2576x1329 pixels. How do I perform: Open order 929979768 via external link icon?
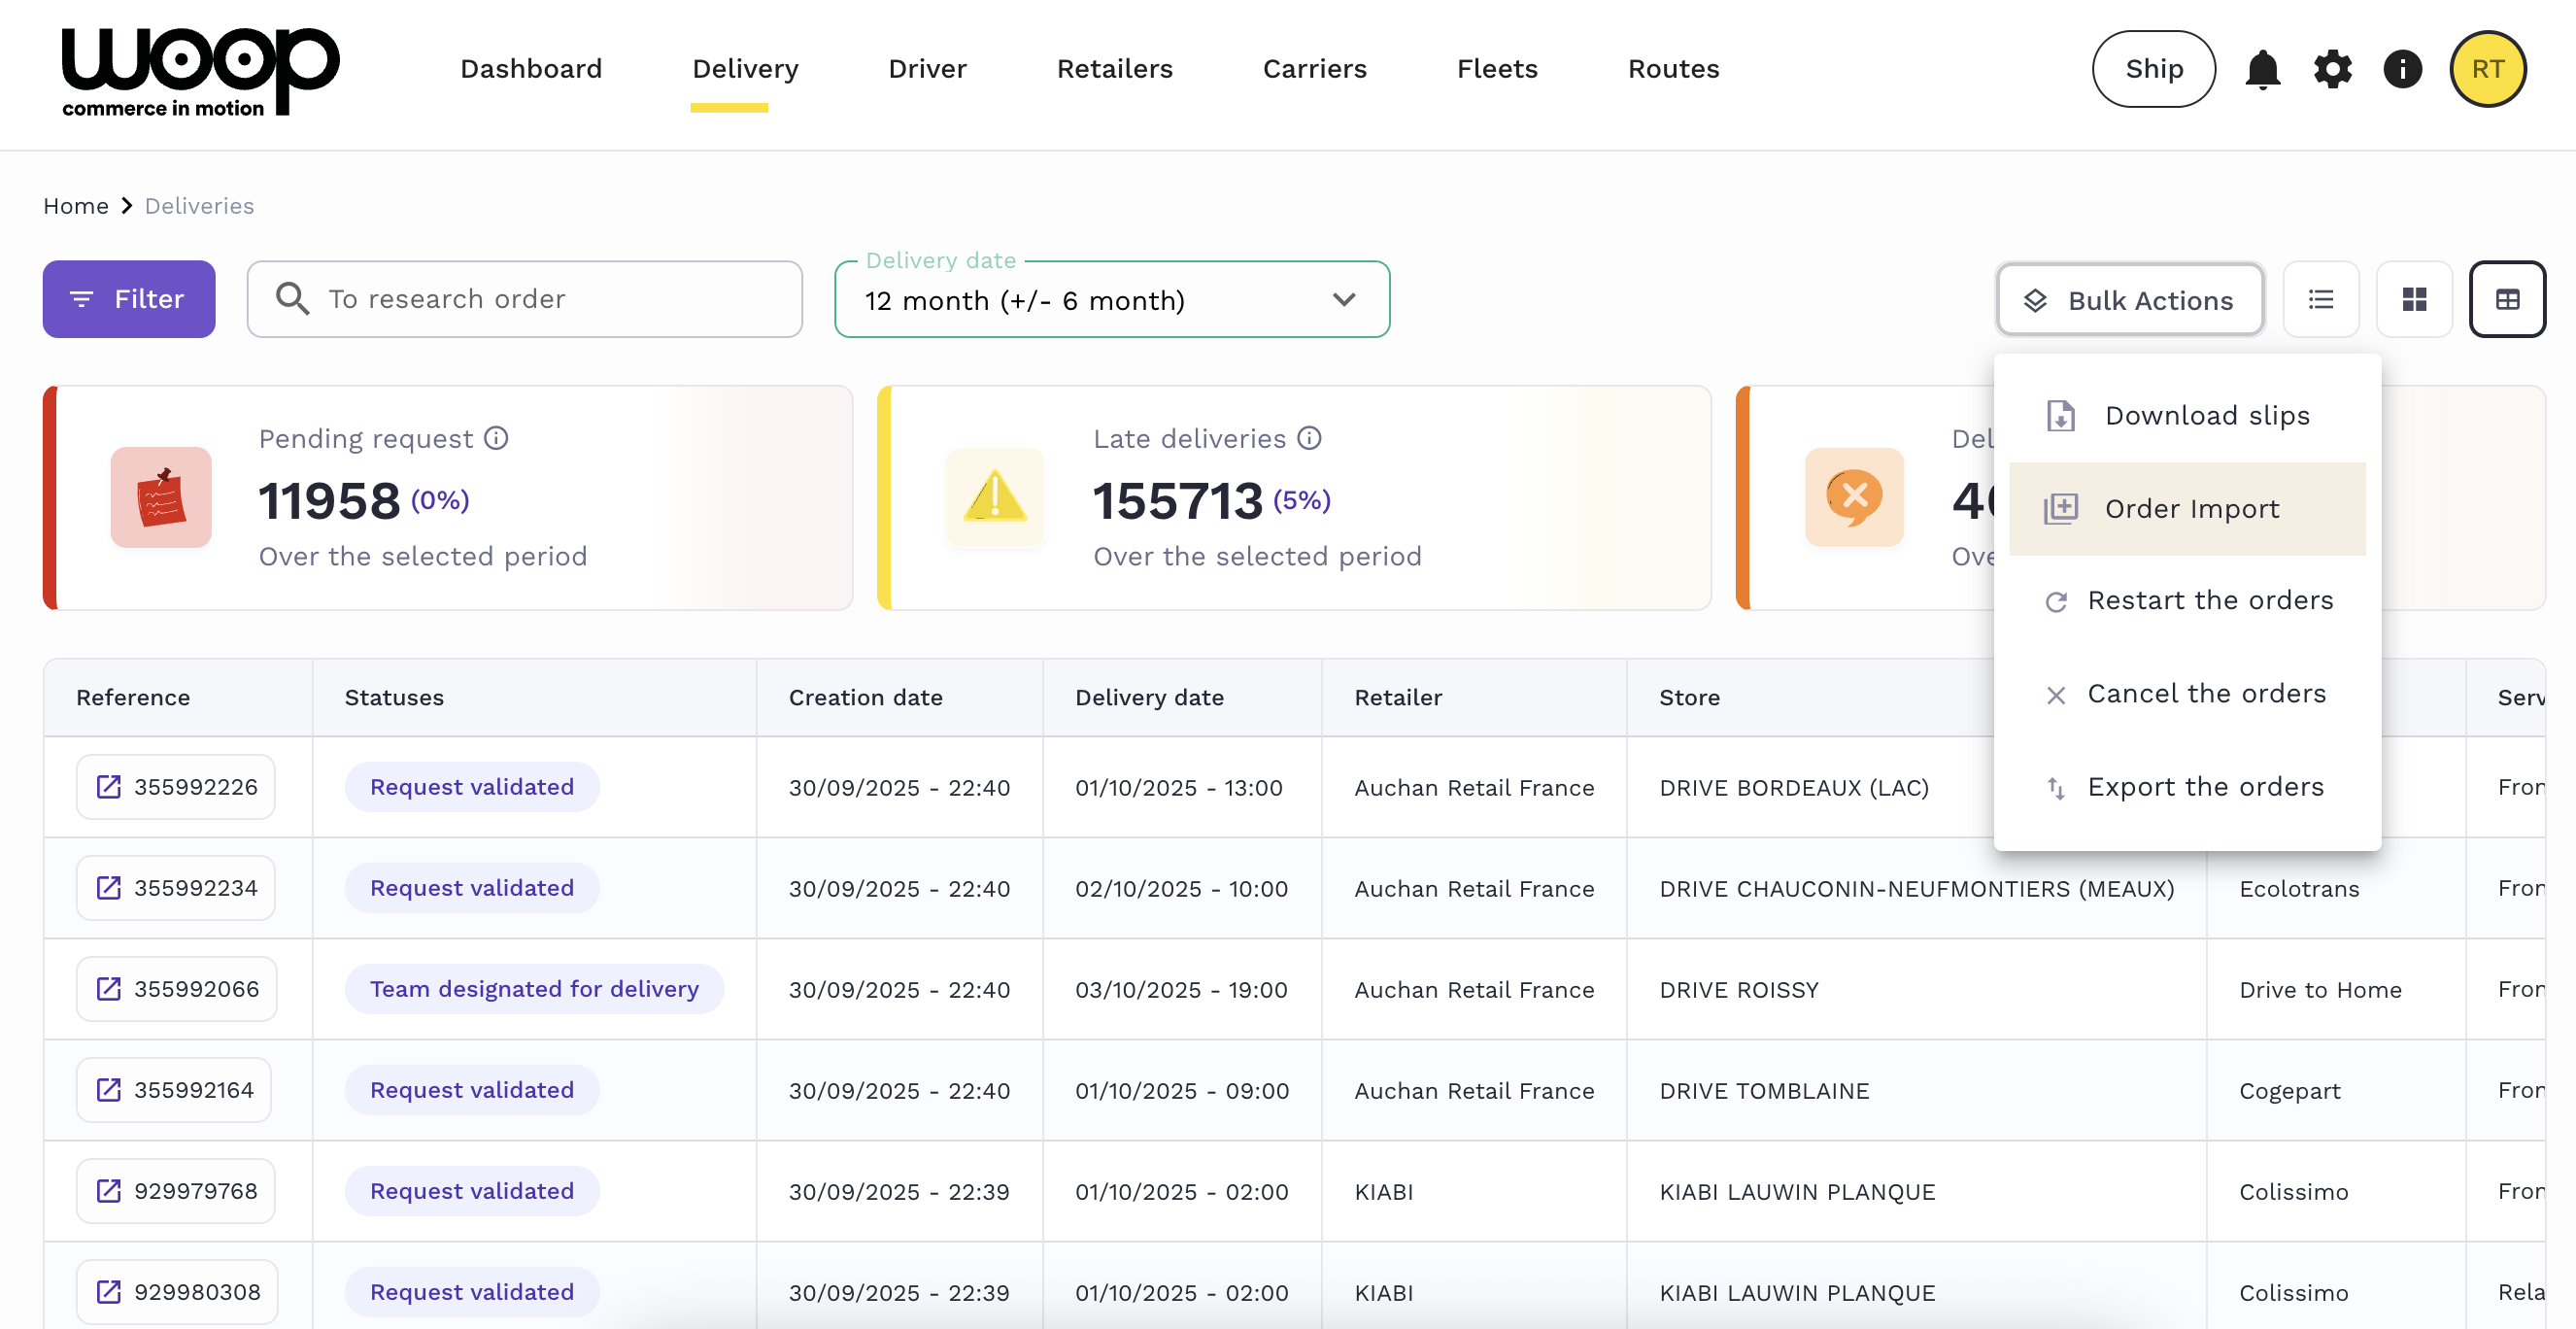pyautogui.click(x=108, y=1191)
